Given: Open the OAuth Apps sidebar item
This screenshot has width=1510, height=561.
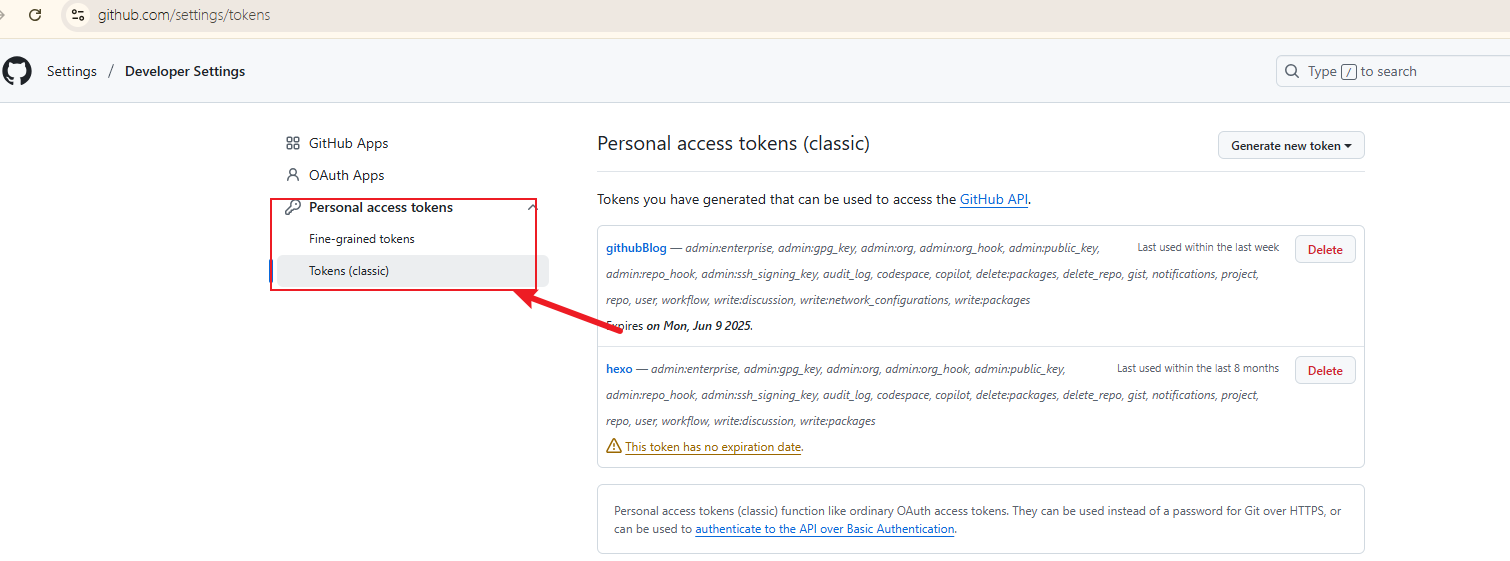Looking at the screenshot, I should [x=347, y=175].
